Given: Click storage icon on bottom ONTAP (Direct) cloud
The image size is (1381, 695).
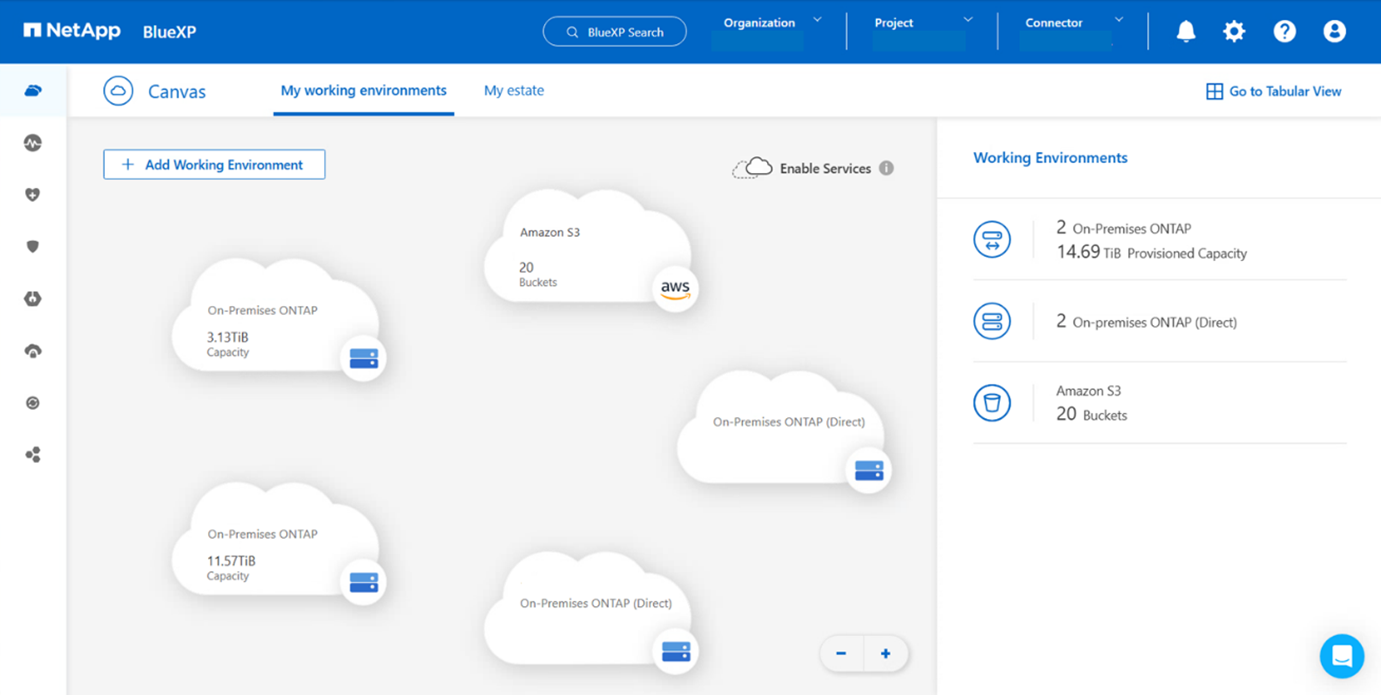Looking at the screenshot, I should coord(676,651).
